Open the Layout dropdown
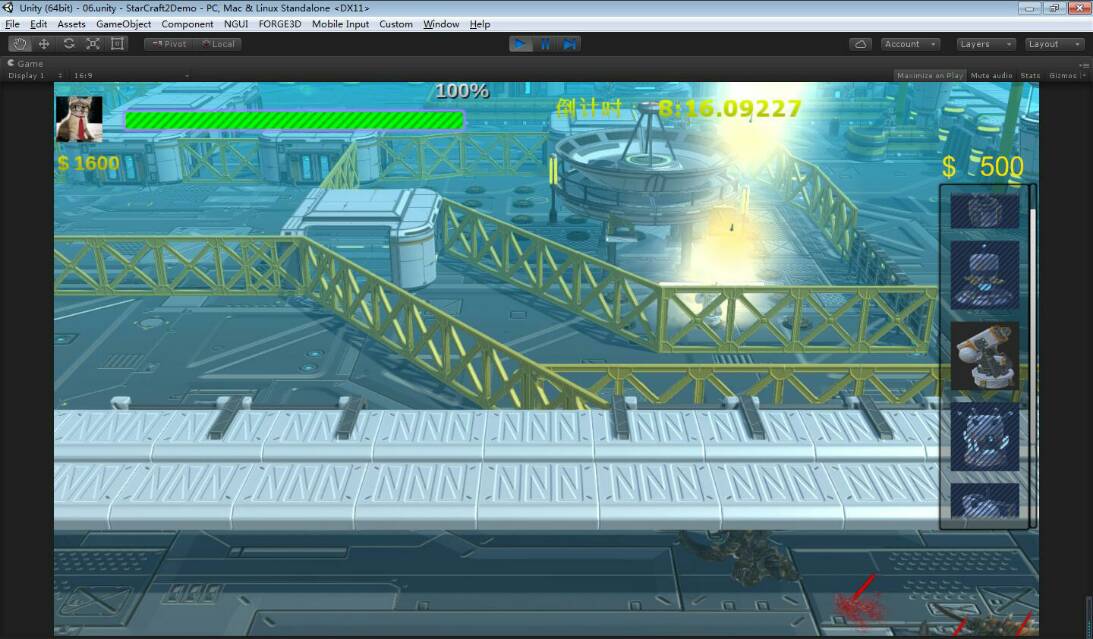Image resolution: width=1093 pixels, height=639 pixels. 1054,44
